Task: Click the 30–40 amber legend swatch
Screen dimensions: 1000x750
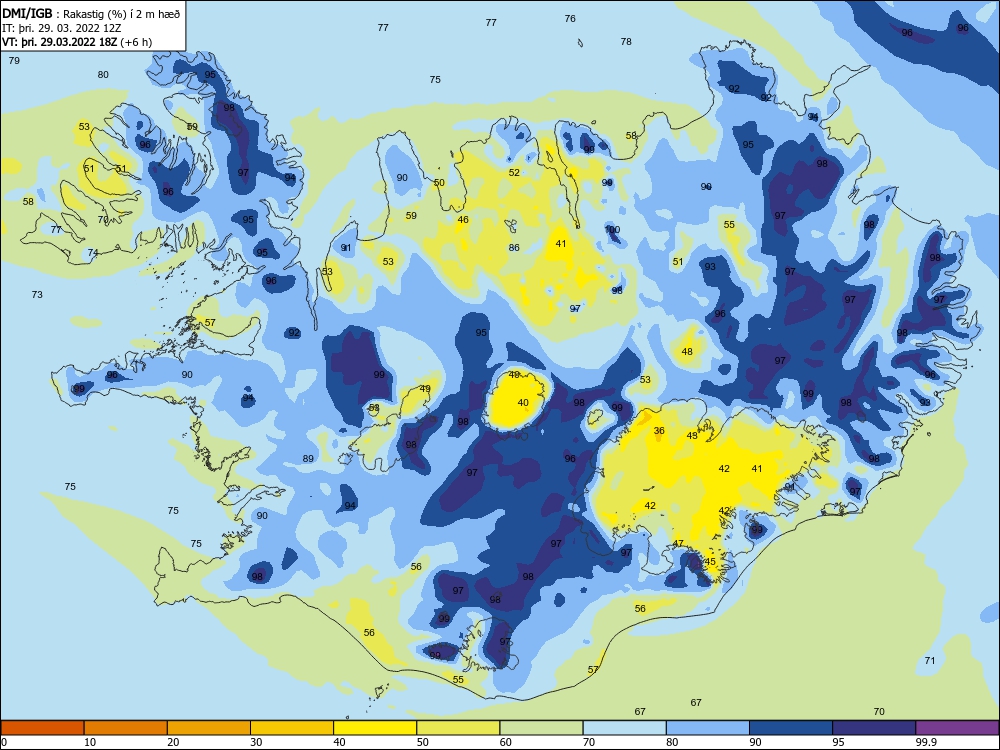Action: pyautogui.click(x=292, y=728)
